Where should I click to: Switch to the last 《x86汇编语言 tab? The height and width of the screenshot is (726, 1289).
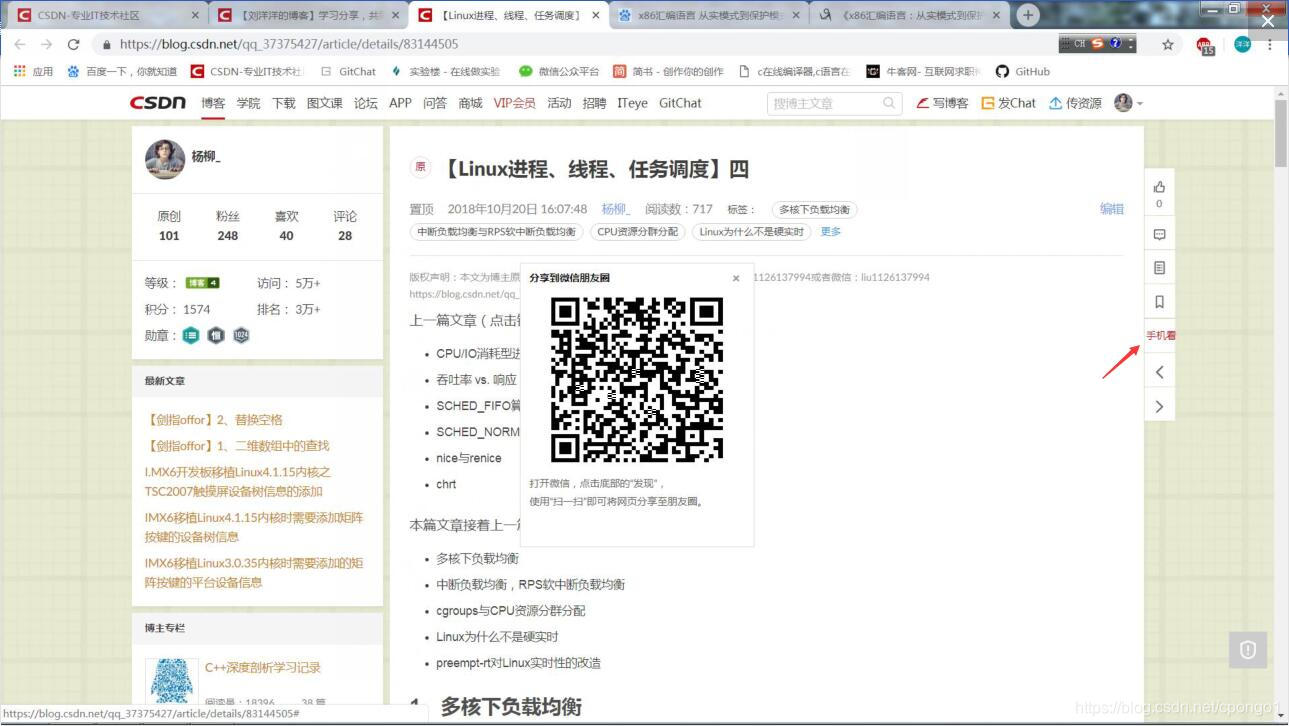[908, 16]
